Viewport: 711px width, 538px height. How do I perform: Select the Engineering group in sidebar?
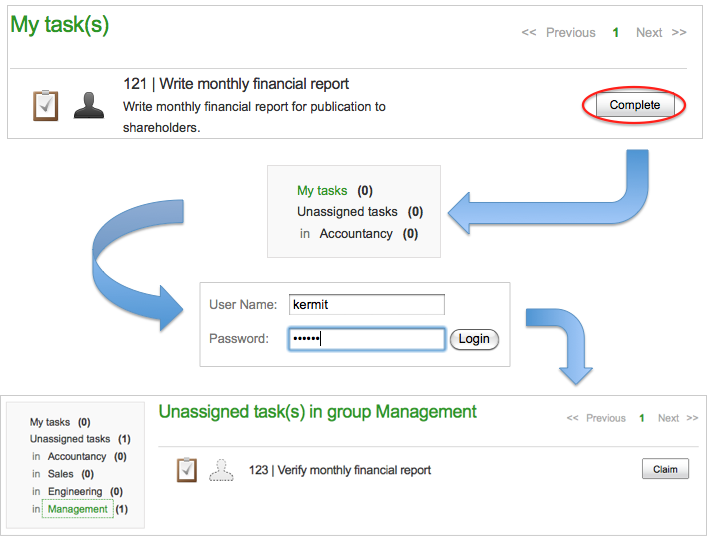pos(75,491)
